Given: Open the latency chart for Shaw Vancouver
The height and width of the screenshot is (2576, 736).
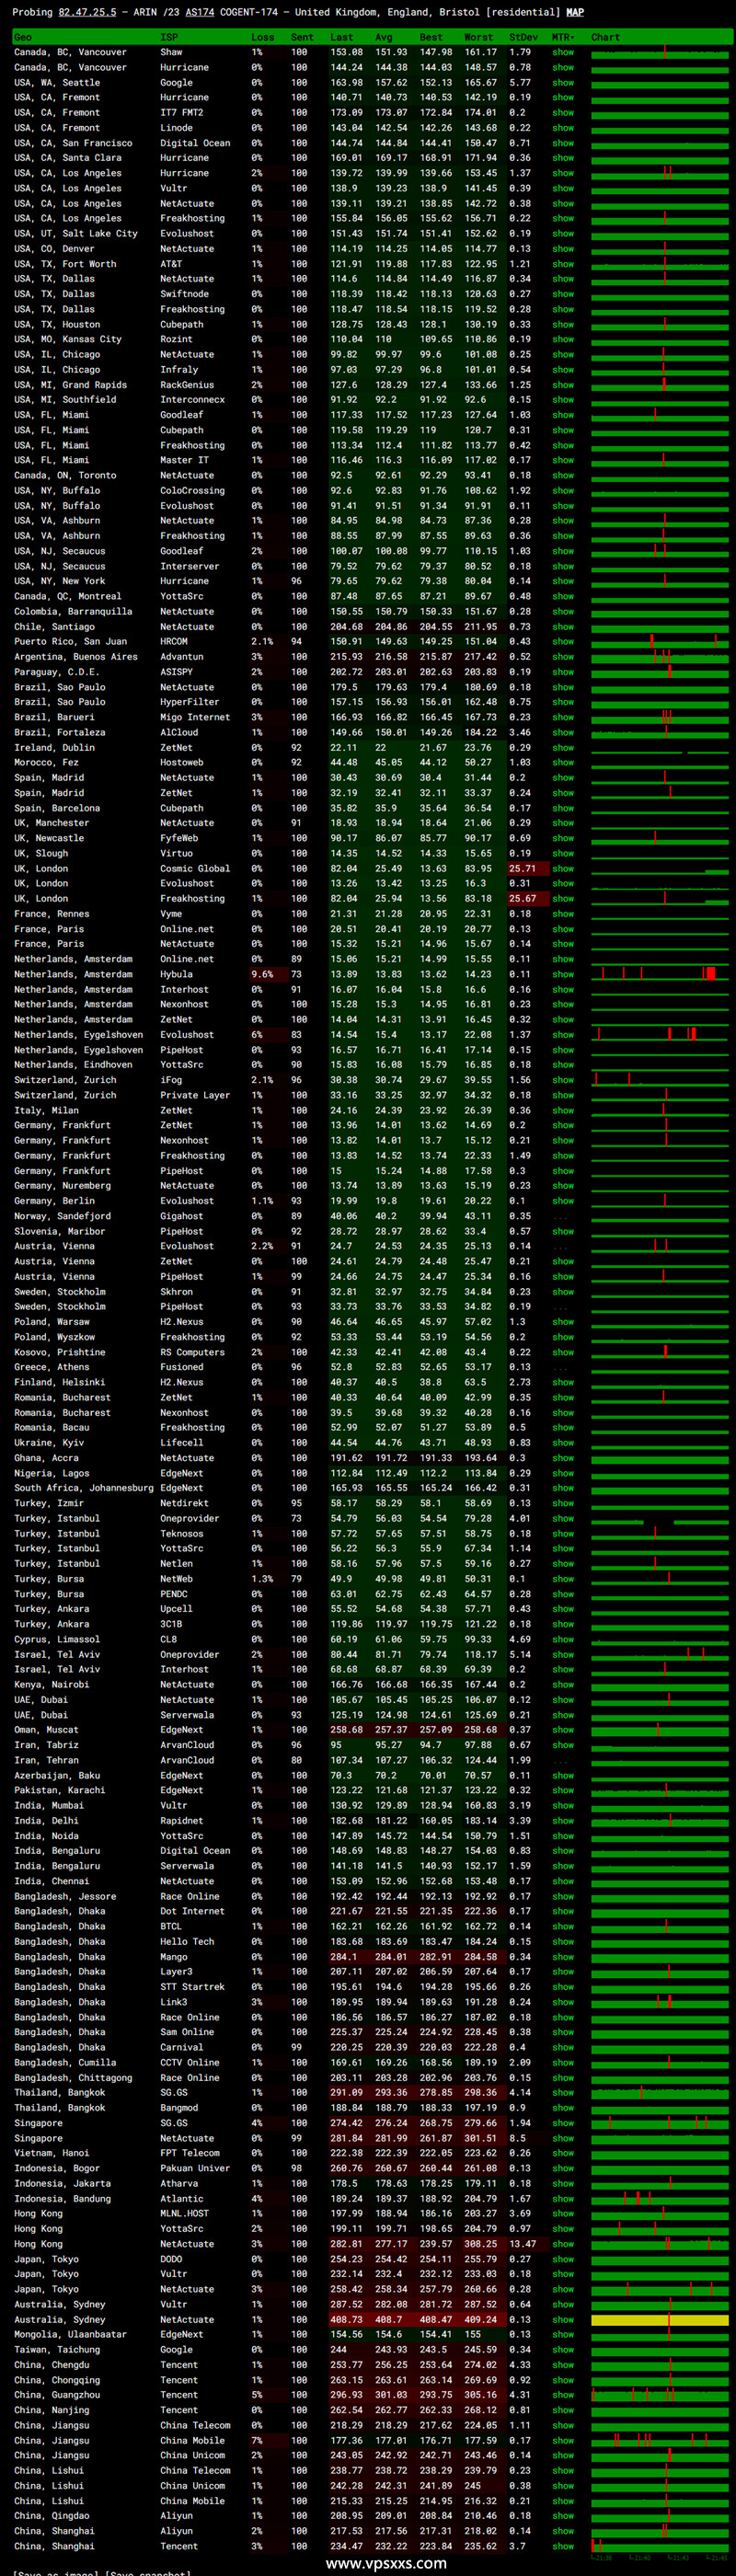Looking at the screenshot, I should click(660, 52).
